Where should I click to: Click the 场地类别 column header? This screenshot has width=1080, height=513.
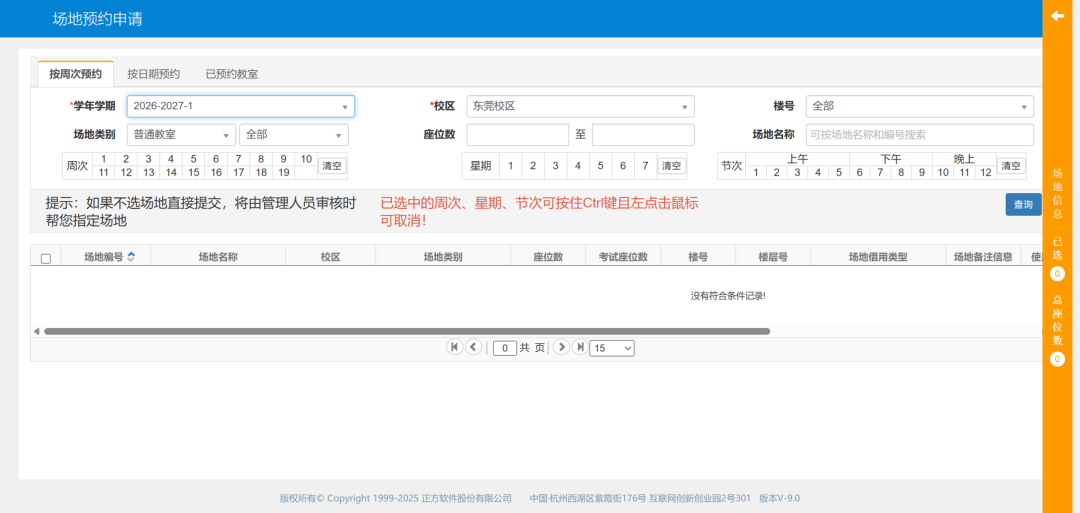(x=443, y=257)
